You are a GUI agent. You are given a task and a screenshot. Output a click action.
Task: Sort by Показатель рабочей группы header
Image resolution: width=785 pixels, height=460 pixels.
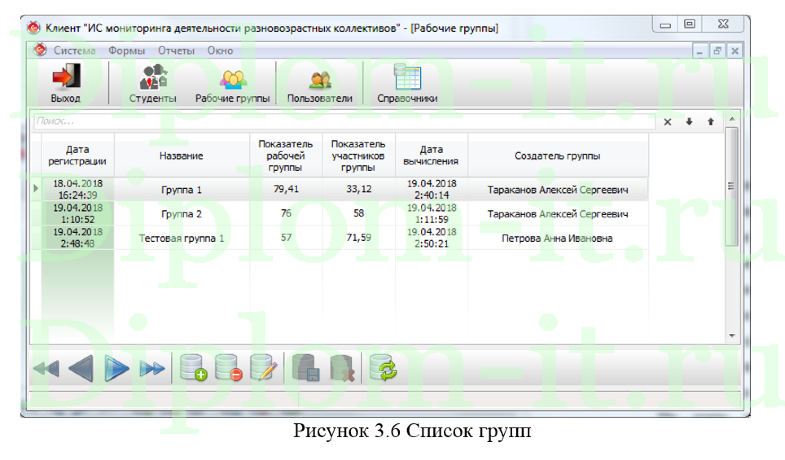click(x=286, y=155)
